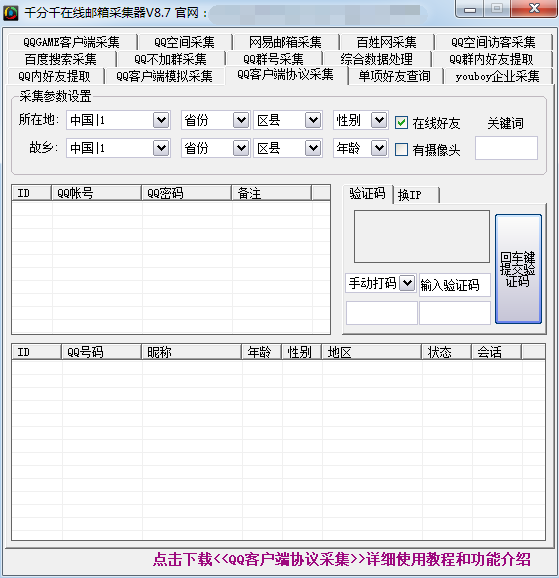Screen dimensions: 559x578
Task: Click the results 性别 column header
Action: (x=302, y=352)
